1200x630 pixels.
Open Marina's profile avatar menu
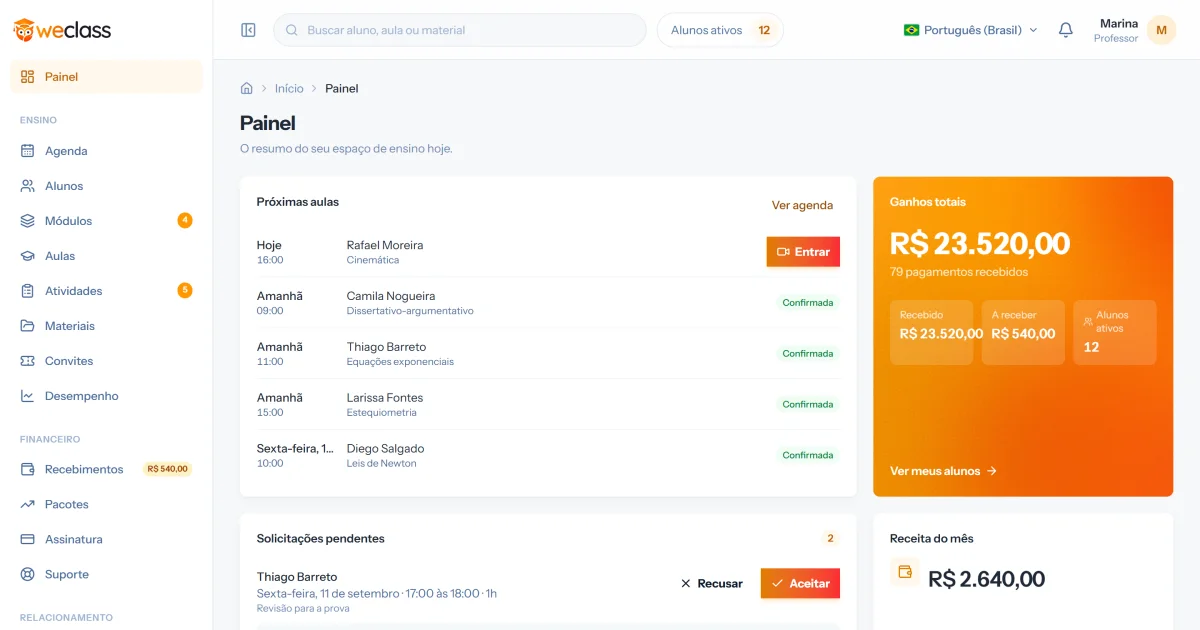1161,30
